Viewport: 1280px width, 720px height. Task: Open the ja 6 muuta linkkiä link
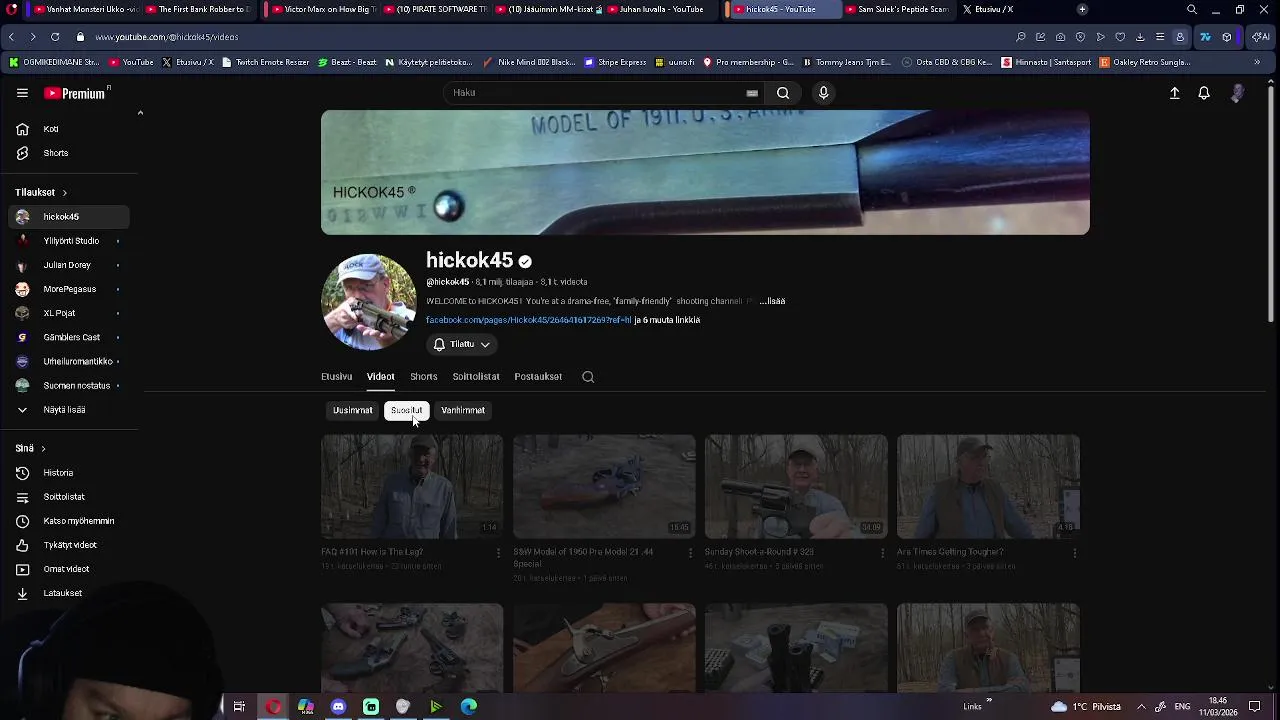click(667, 320)
